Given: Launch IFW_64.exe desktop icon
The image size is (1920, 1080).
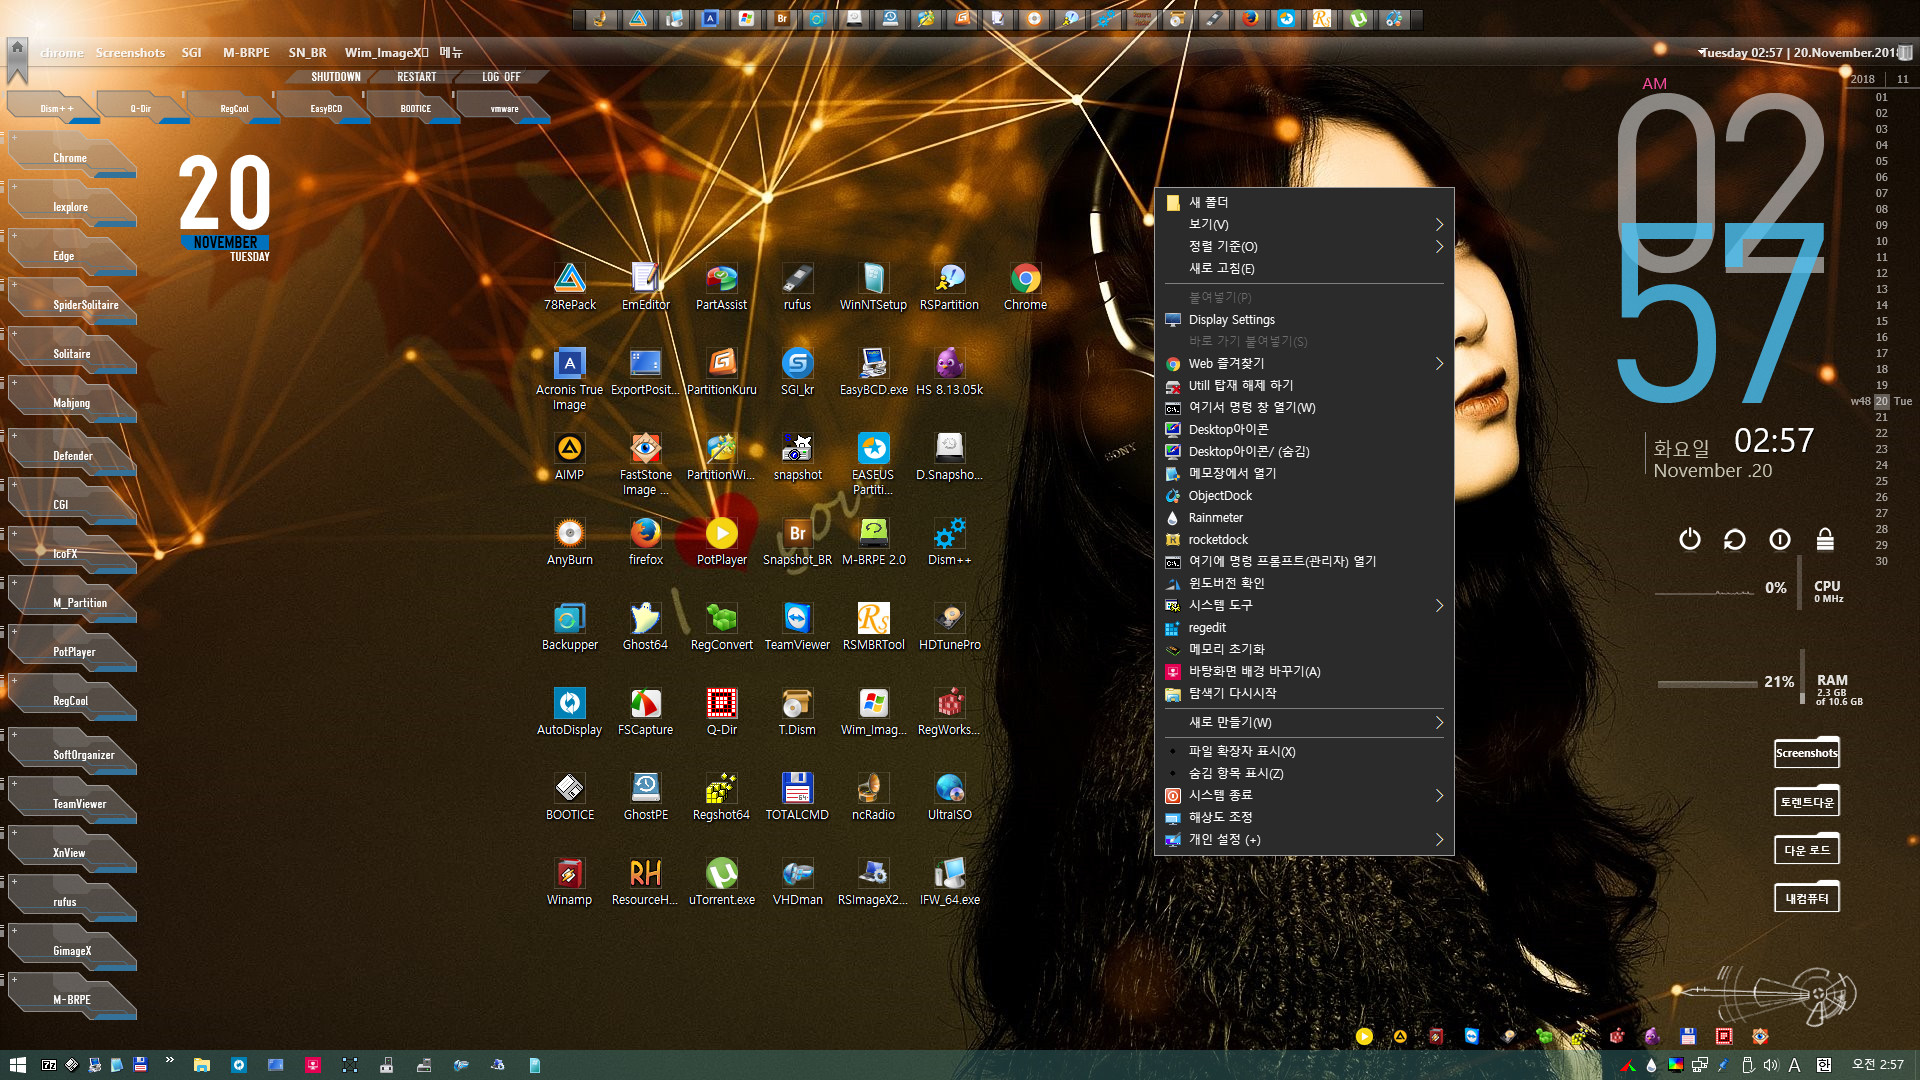Looking at the screenshot, I should [x=949, y=881].
